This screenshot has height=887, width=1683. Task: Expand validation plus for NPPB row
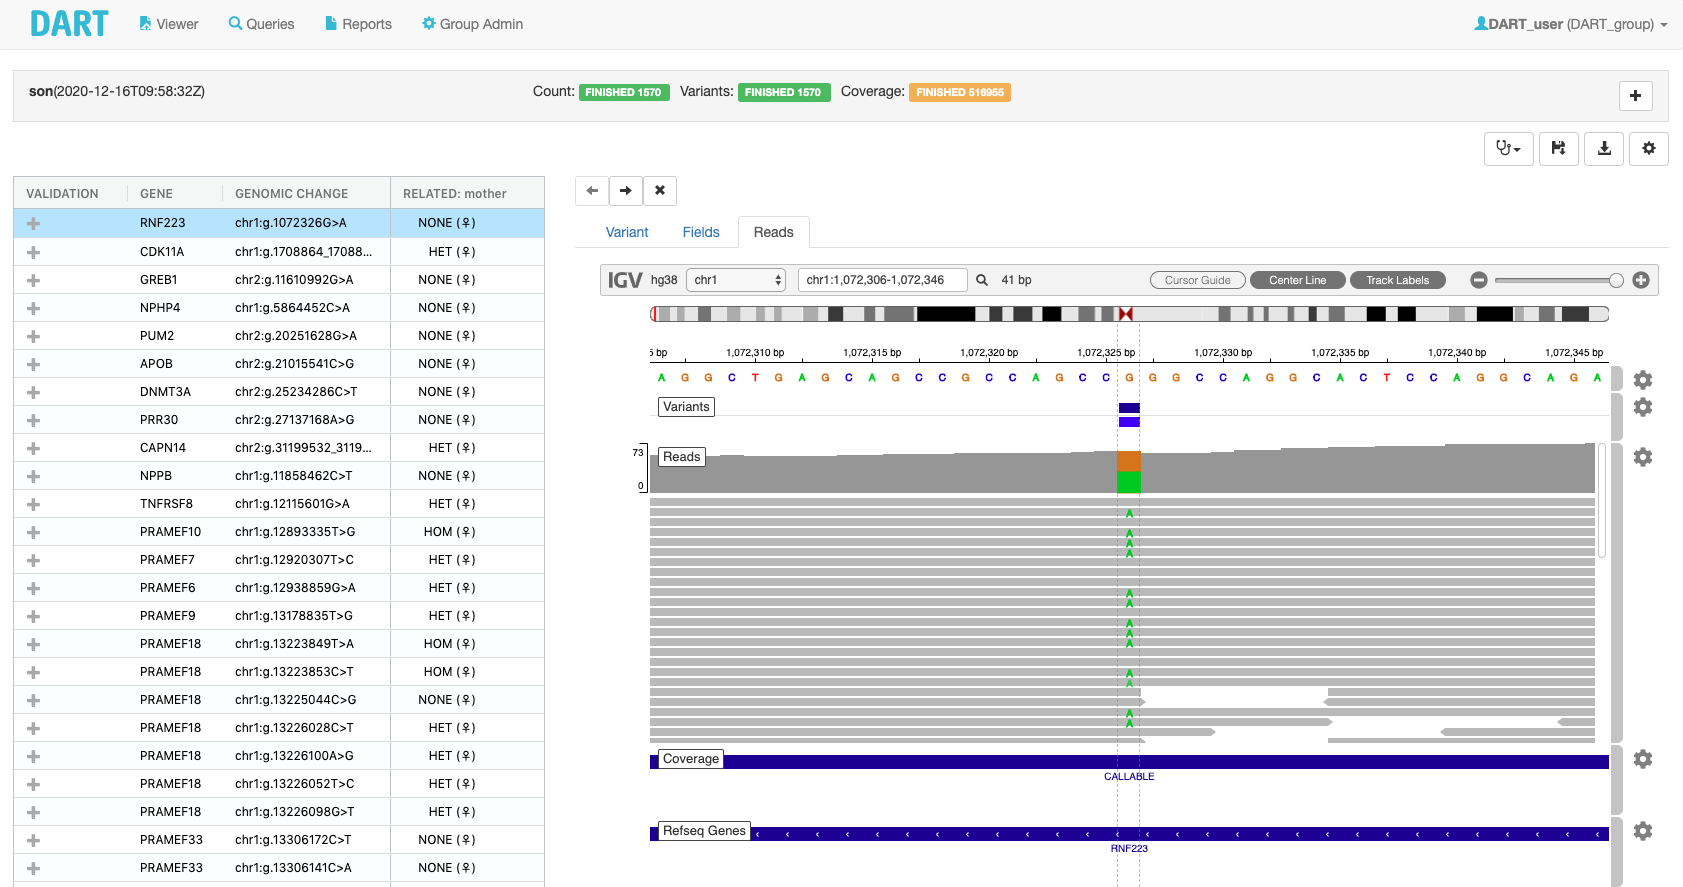click(33, 476)
